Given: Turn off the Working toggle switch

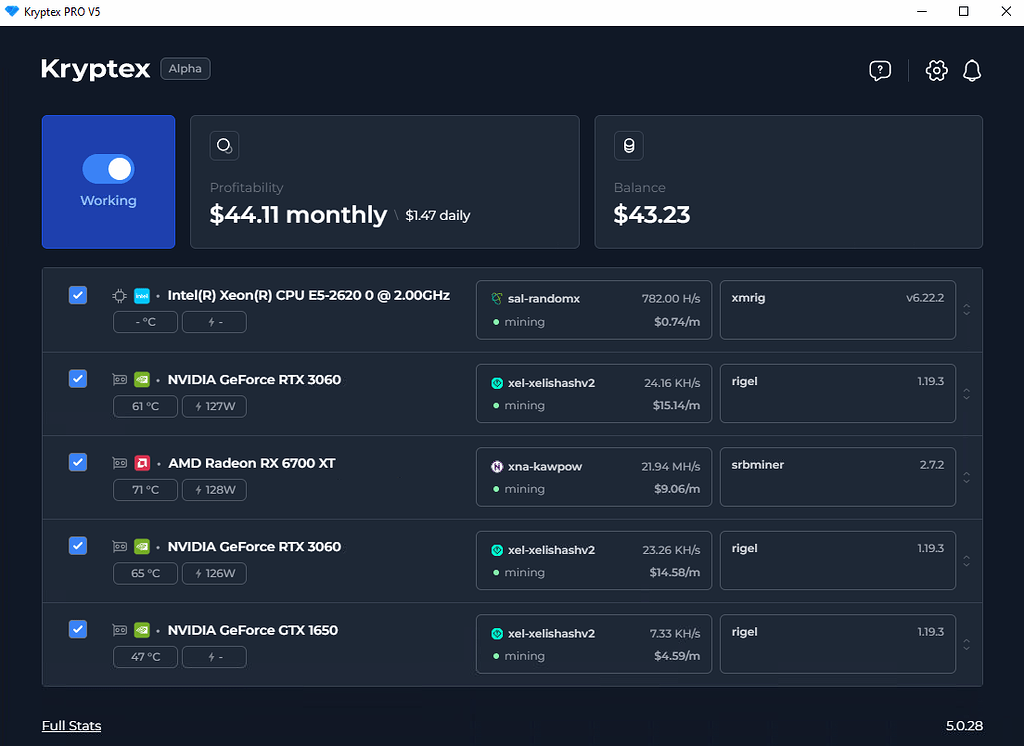Looking at the screenshot, I should (108, 169).
